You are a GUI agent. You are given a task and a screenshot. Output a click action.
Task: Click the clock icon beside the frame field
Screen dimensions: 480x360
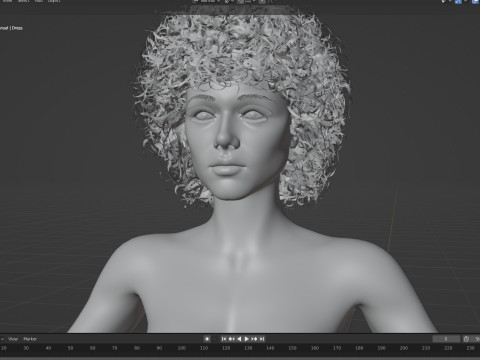(x=466, y=339)
